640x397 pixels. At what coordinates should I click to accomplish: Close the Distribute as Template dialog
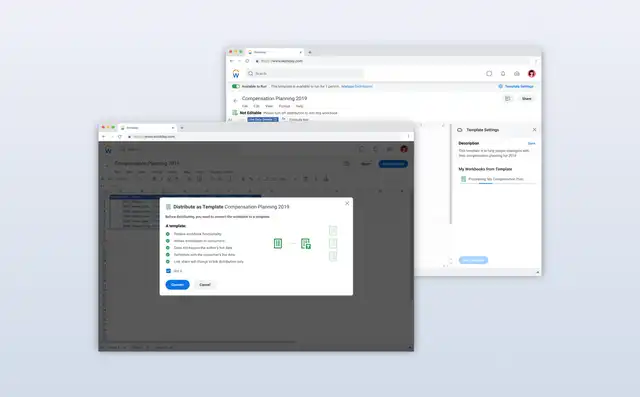click(347, 203)
